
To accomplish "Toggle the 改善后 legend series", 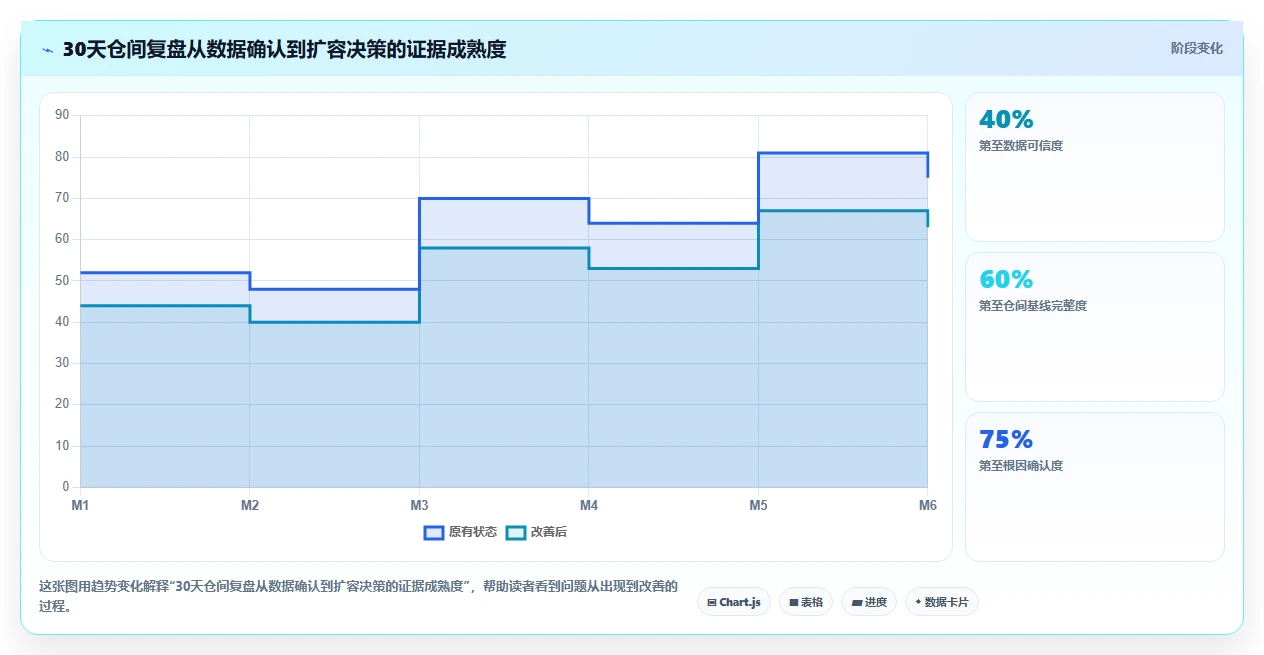I will coord(536,532).
